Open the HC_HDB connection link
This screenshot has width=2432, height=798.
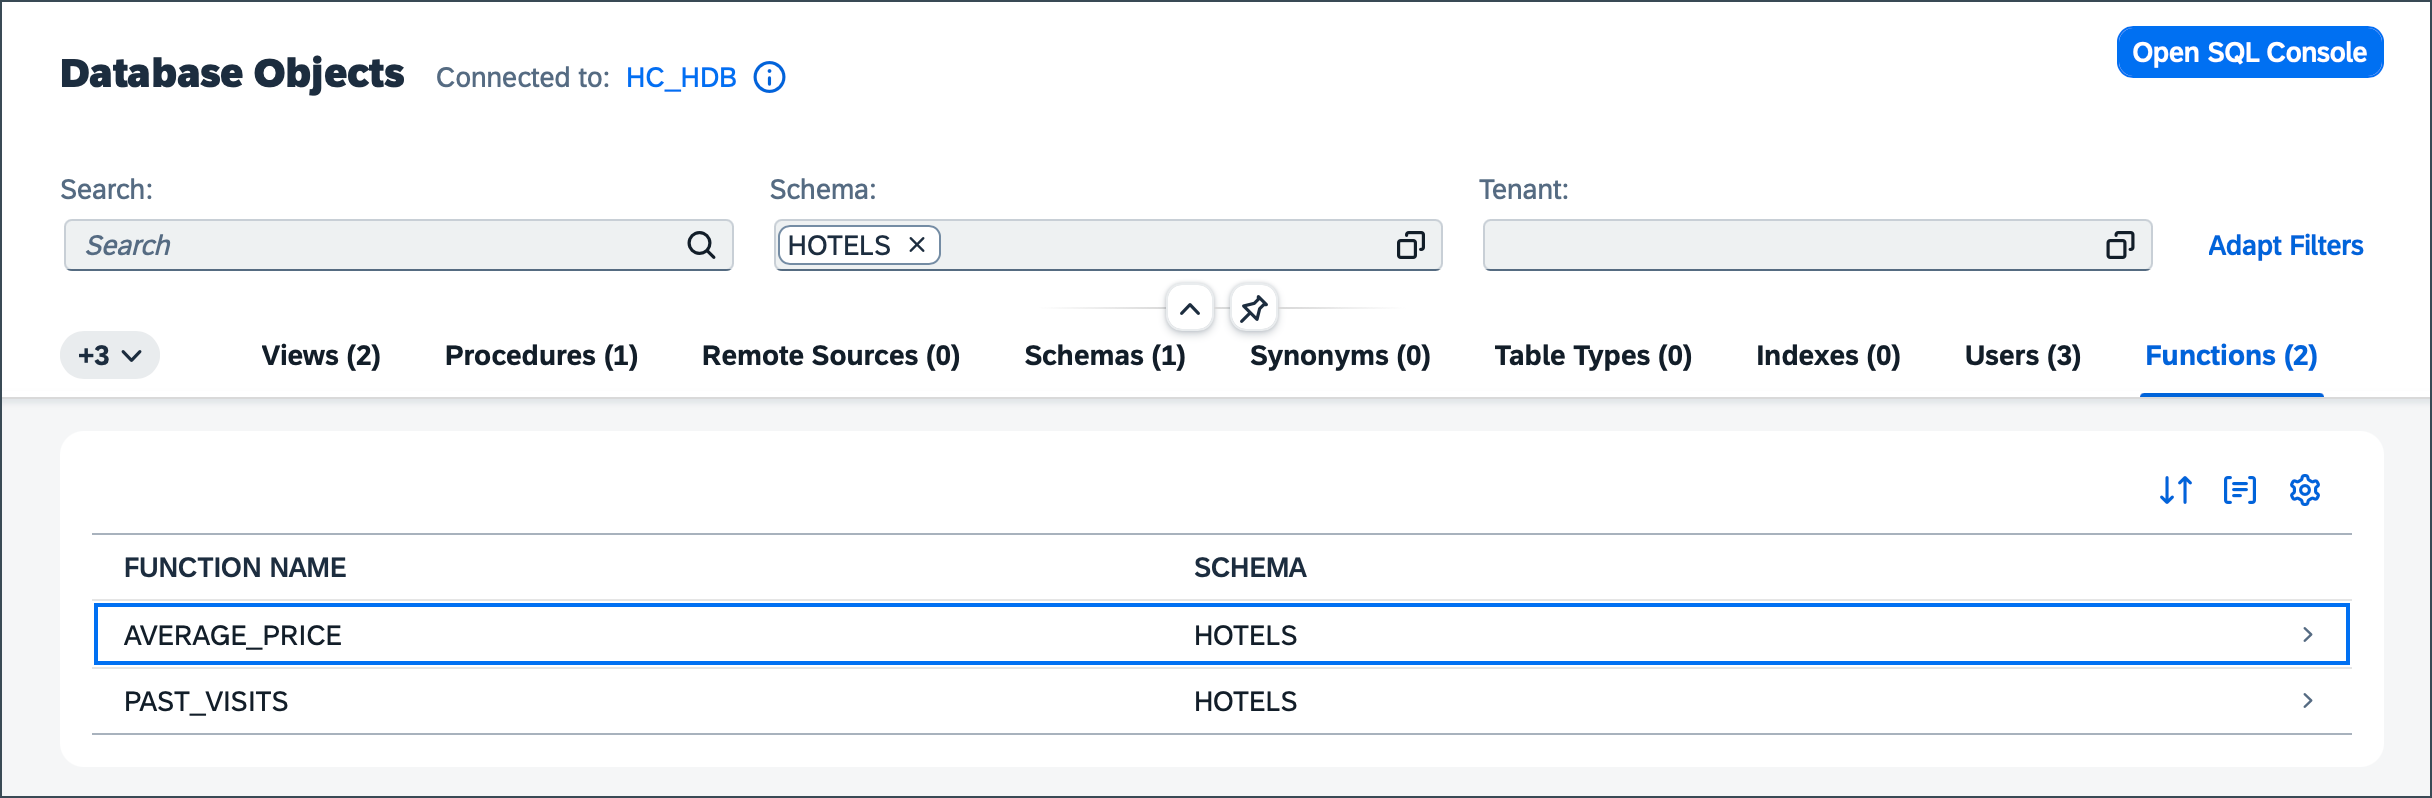pos(681,77)
